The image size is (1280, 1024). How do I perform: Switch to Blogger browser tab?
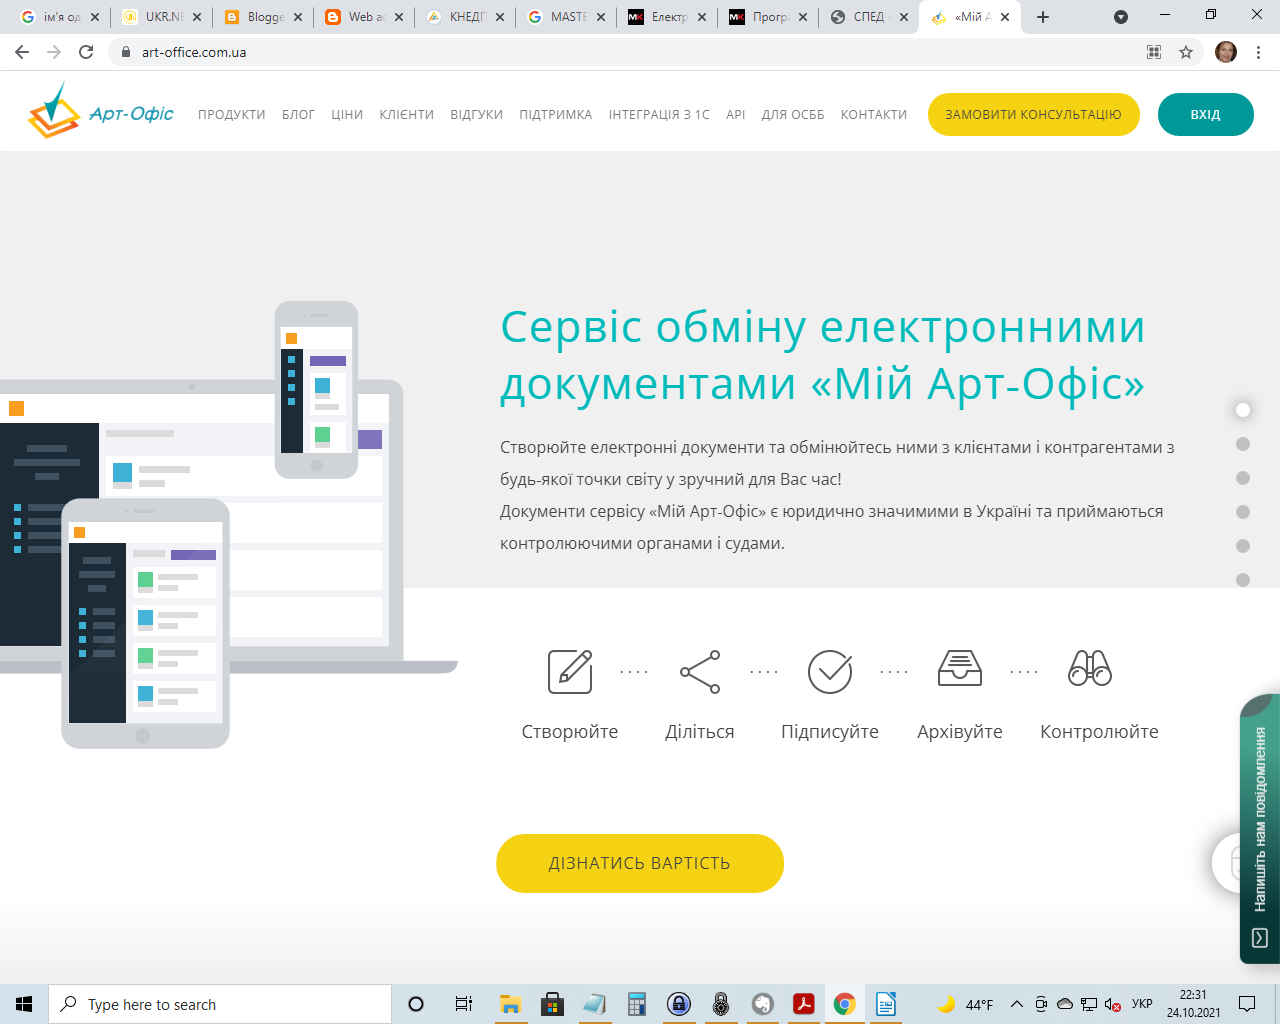click(254, 17)
